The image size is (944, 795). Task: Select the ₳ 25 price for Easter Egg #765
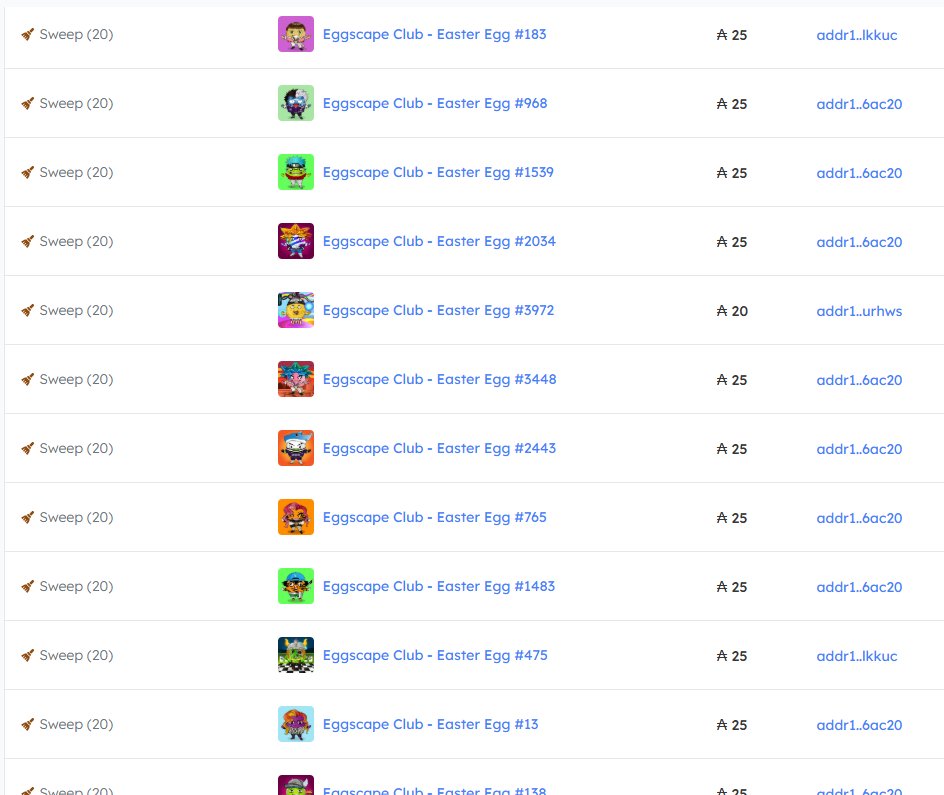pyautogui.click(x=732, y=518)
